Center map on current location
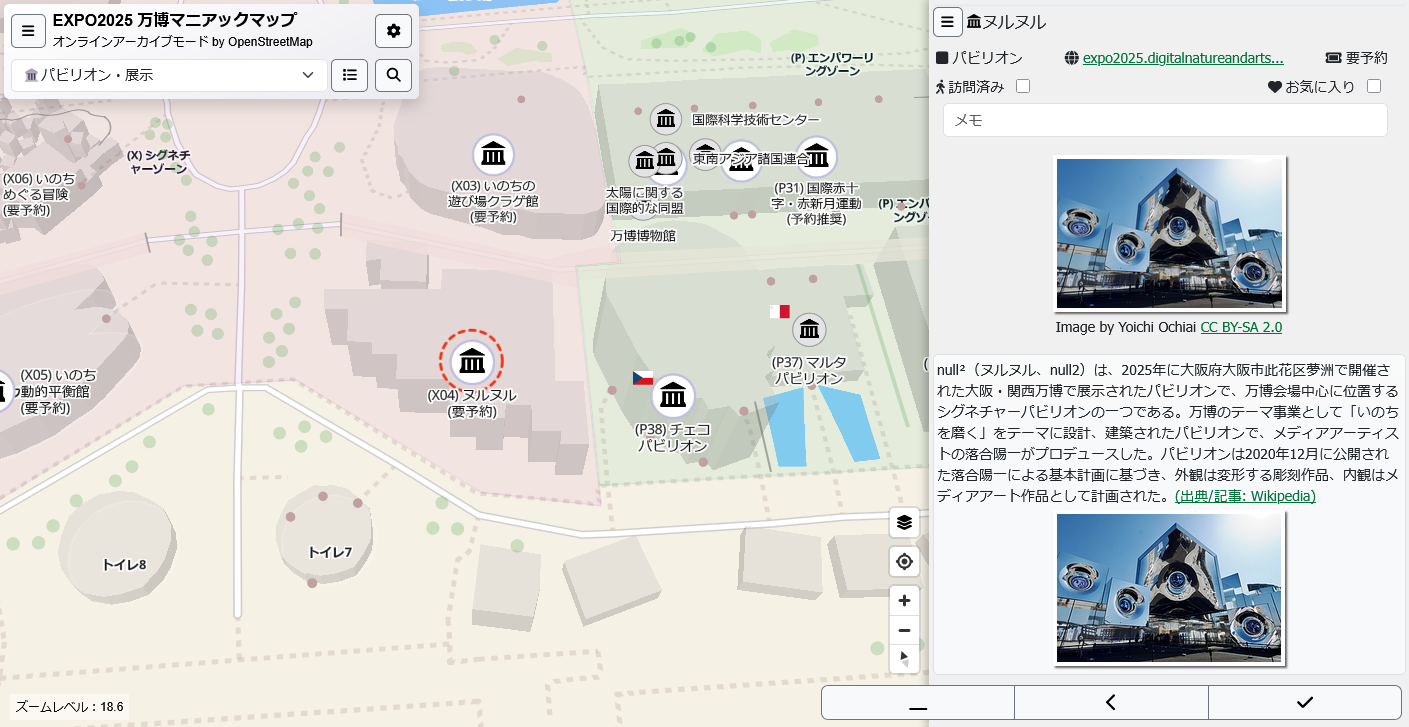This screenshot has height=727, width=1409. [x=904, y=561]
